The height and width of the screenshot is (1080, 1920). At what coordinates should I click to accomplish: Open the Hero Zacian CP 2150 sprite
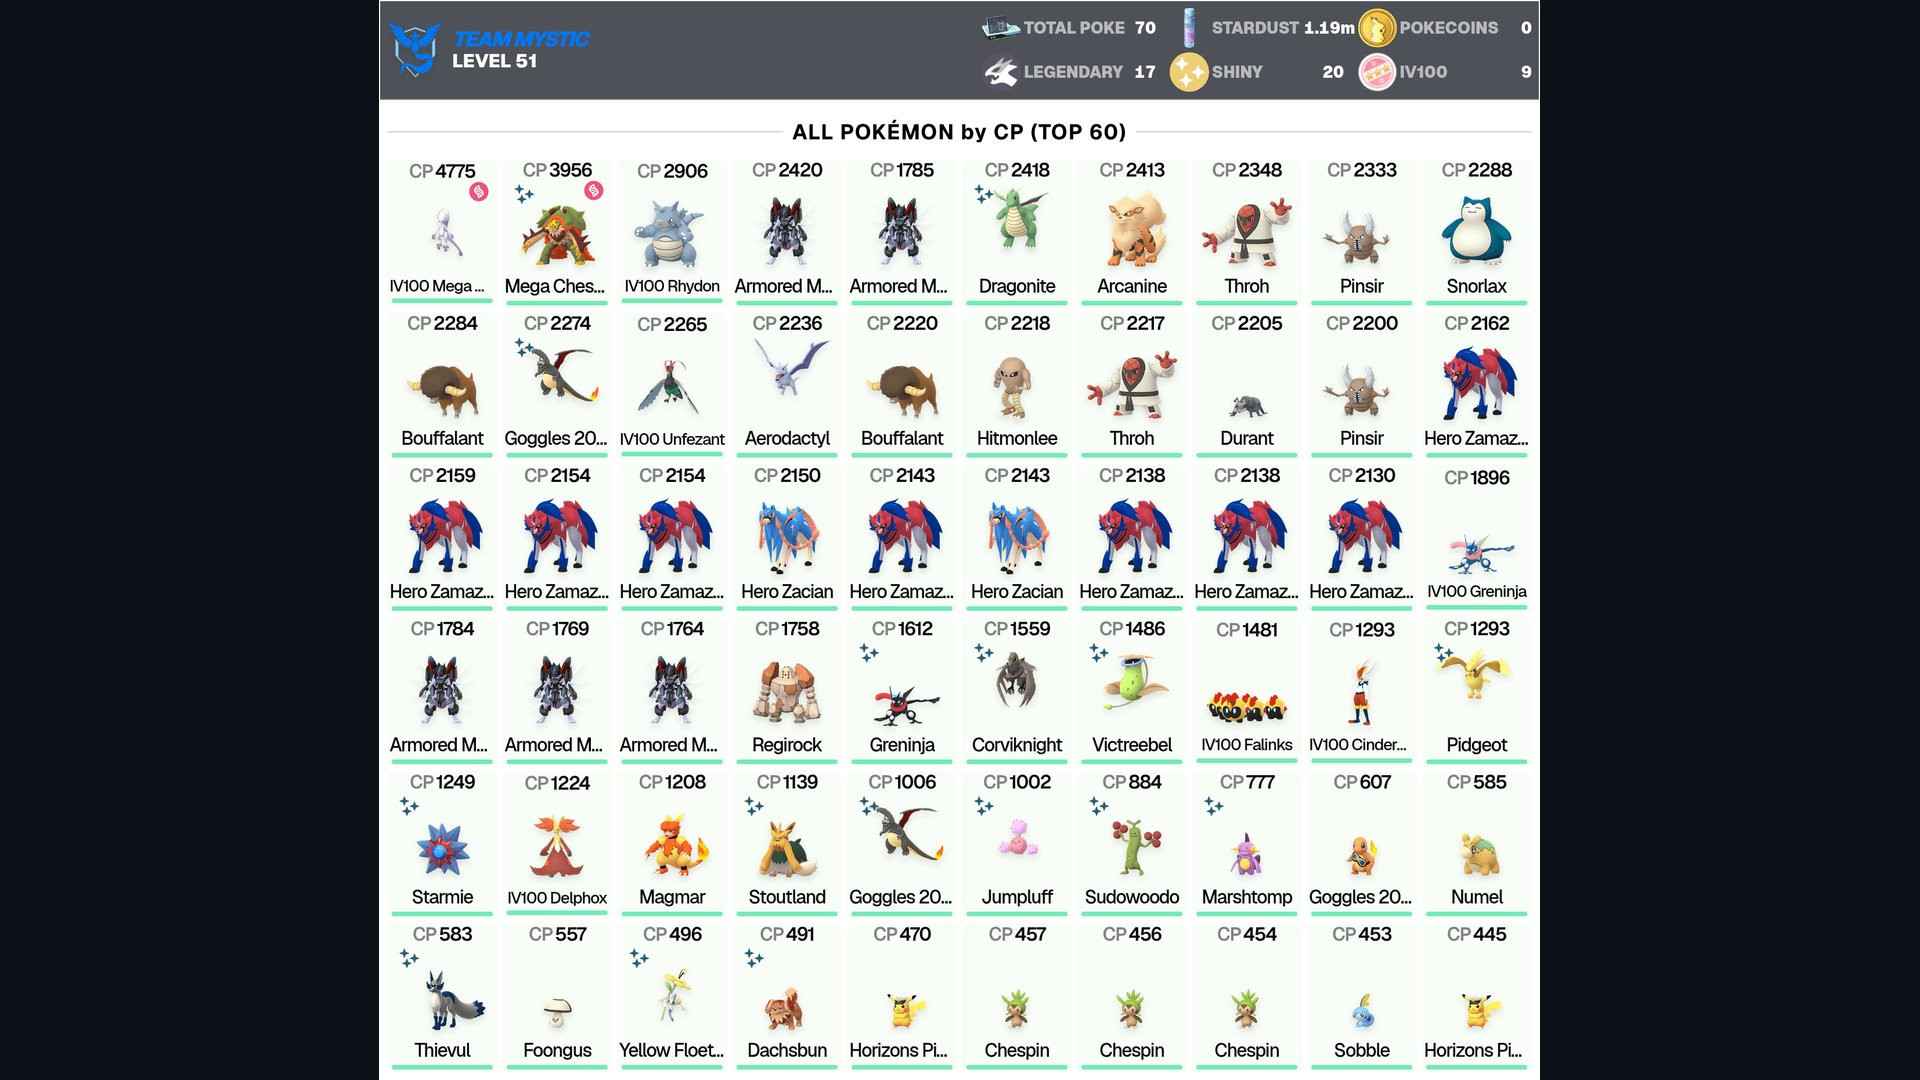pyautogui.click(x=787, y=539)
